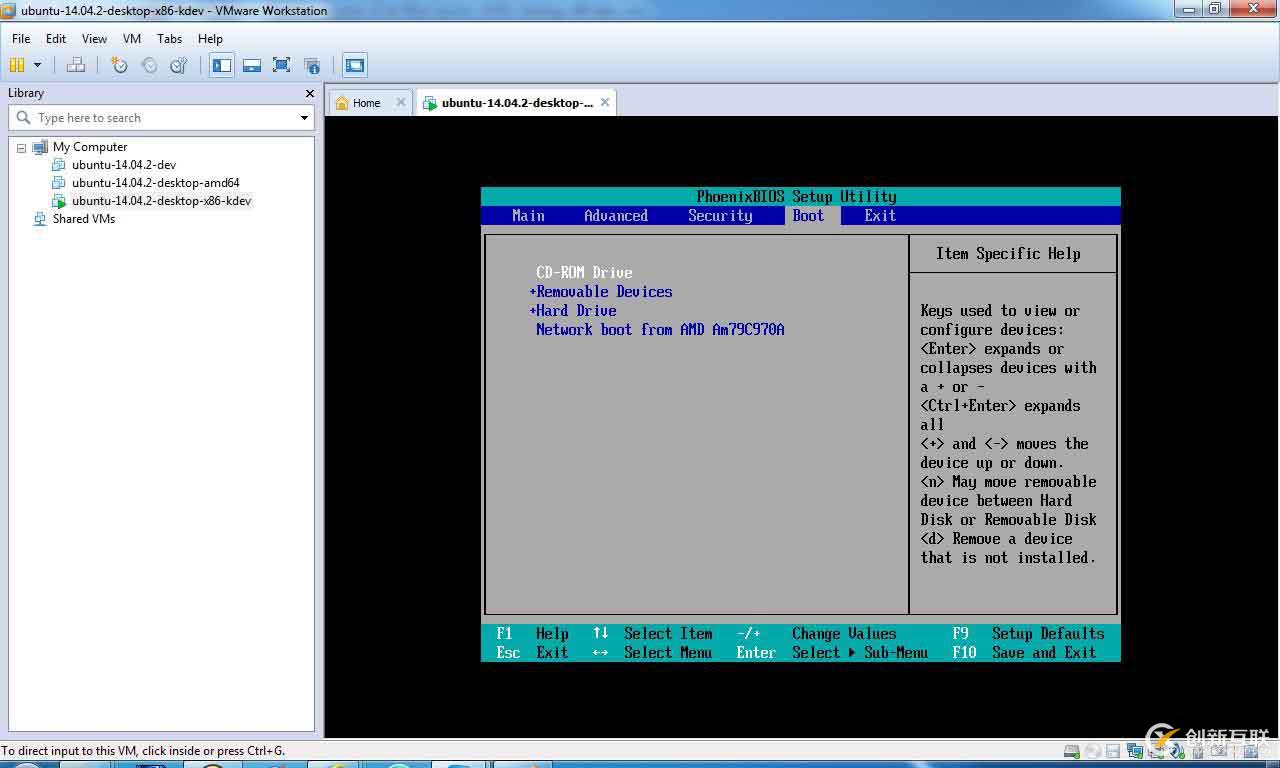Click the library search field
The image size is (1280, 768).
point(160,117)
